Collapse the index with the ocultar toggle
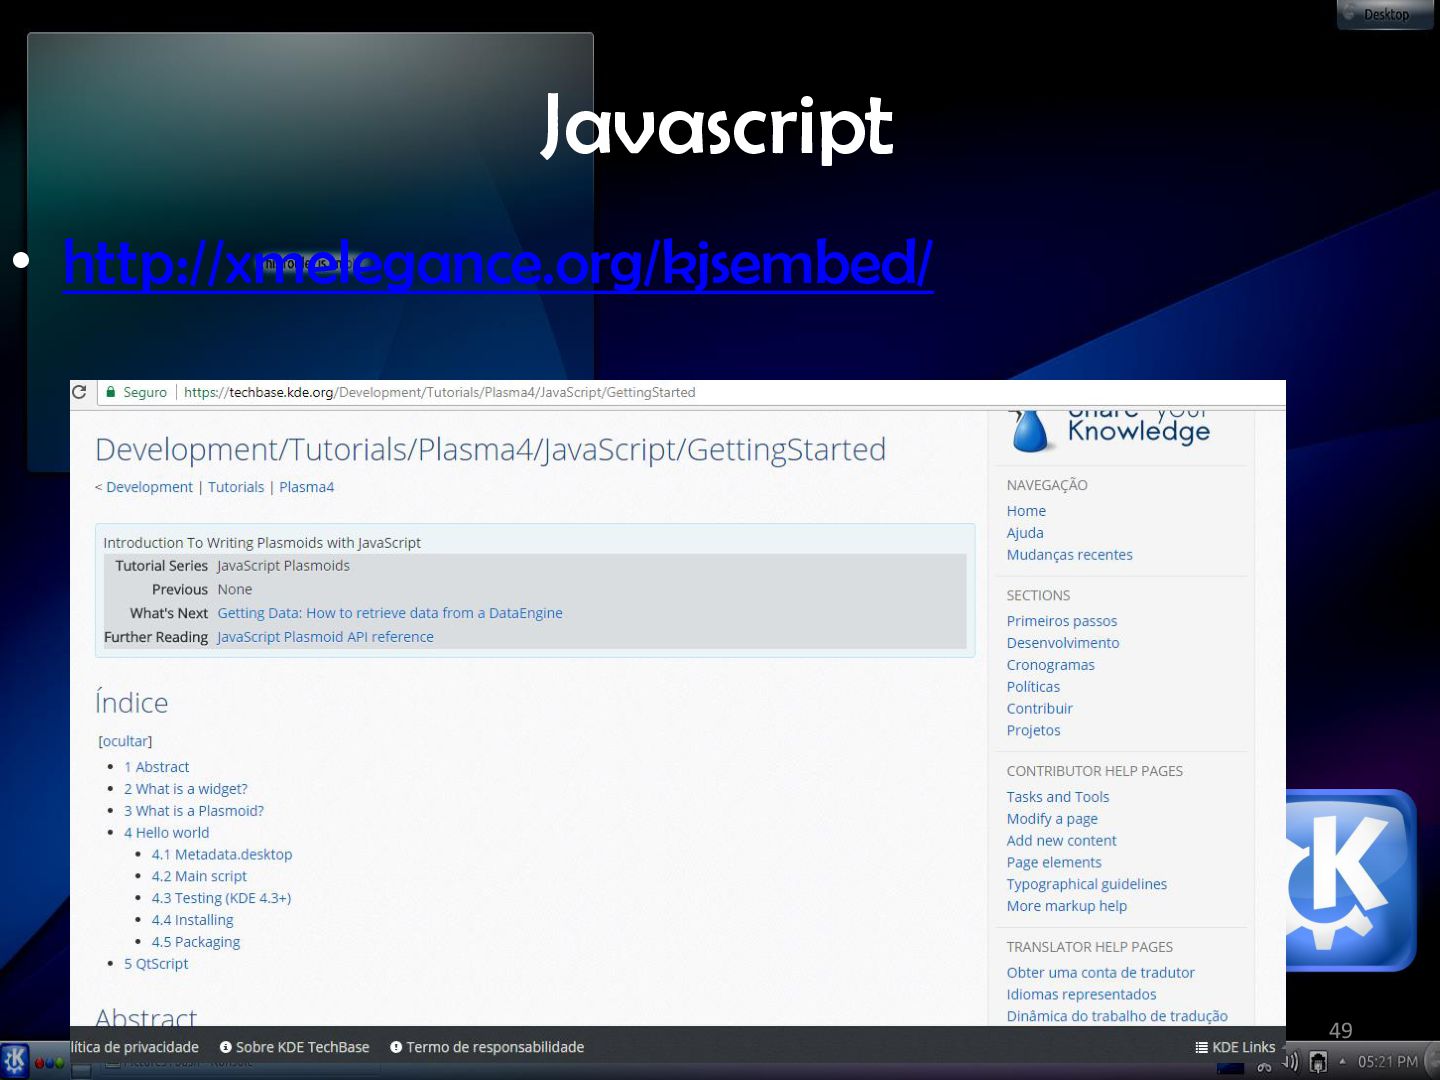 click(125, 741)
